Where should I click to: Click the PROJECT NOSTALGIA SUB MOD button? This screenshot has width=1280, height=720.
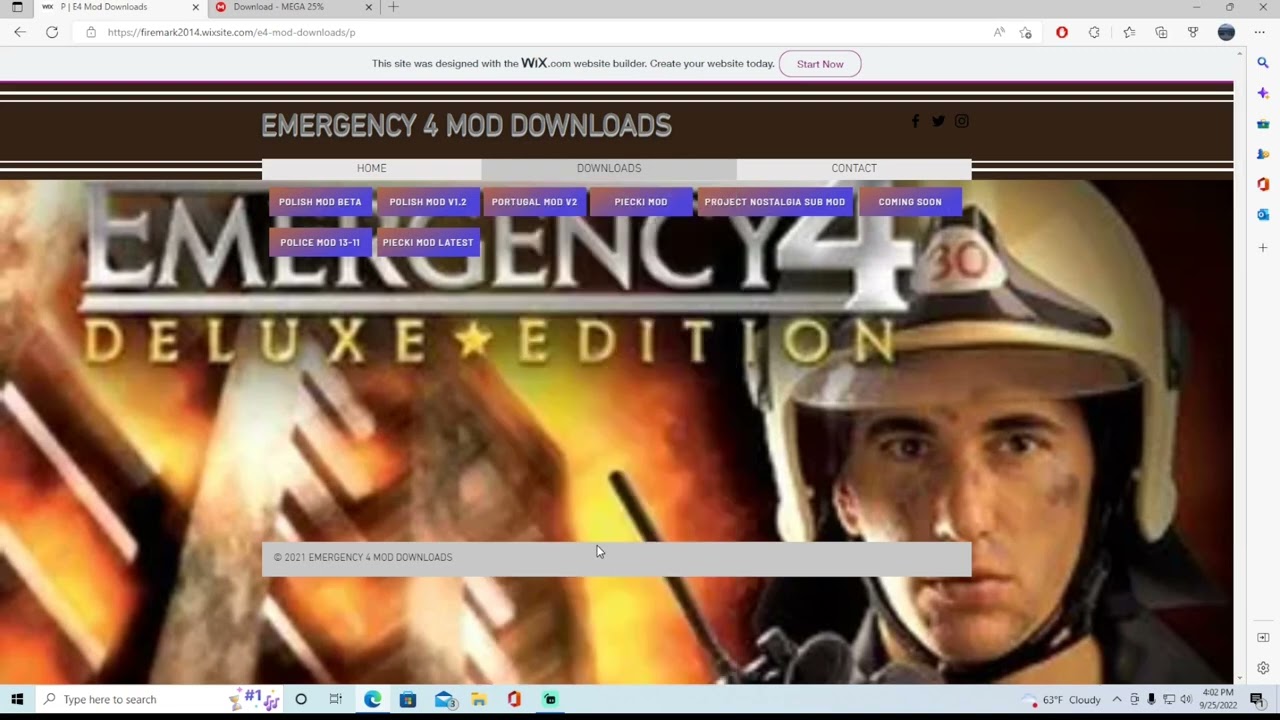pos(775,202)
